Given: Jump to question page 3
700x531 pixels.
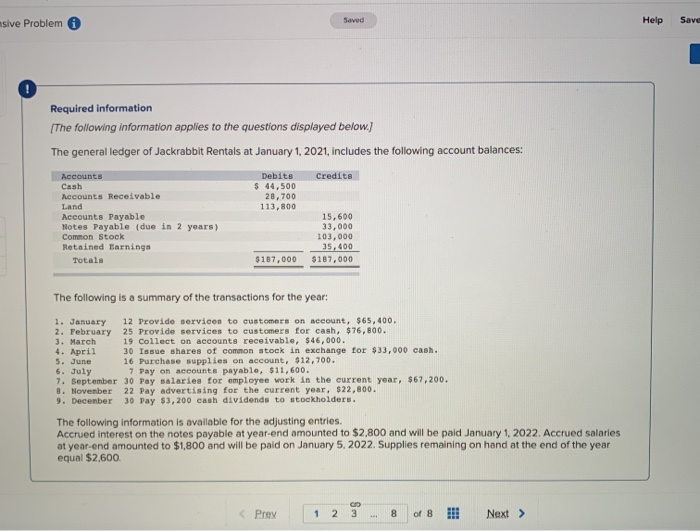Looking at the screenshot, I should [354, 514].
